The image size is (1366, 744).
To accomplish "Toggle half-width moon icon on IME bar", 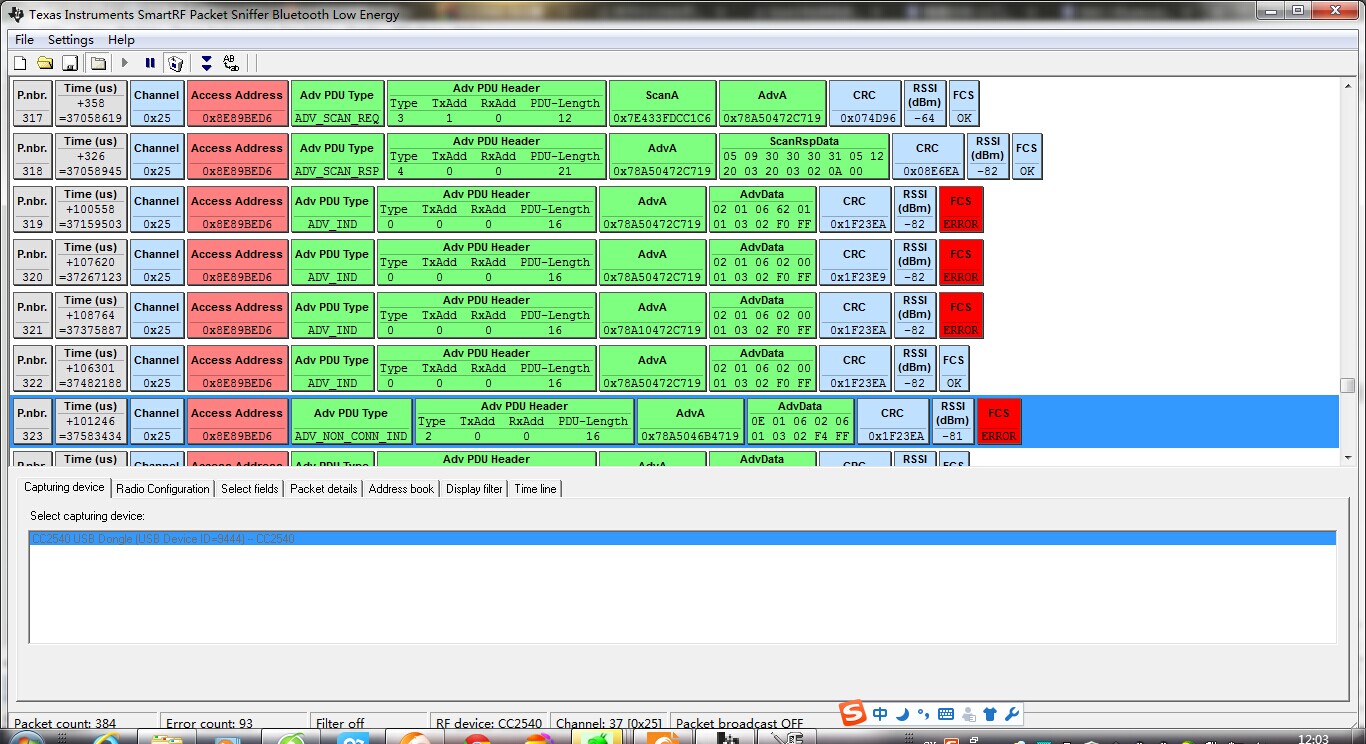I will pos(902,714).
